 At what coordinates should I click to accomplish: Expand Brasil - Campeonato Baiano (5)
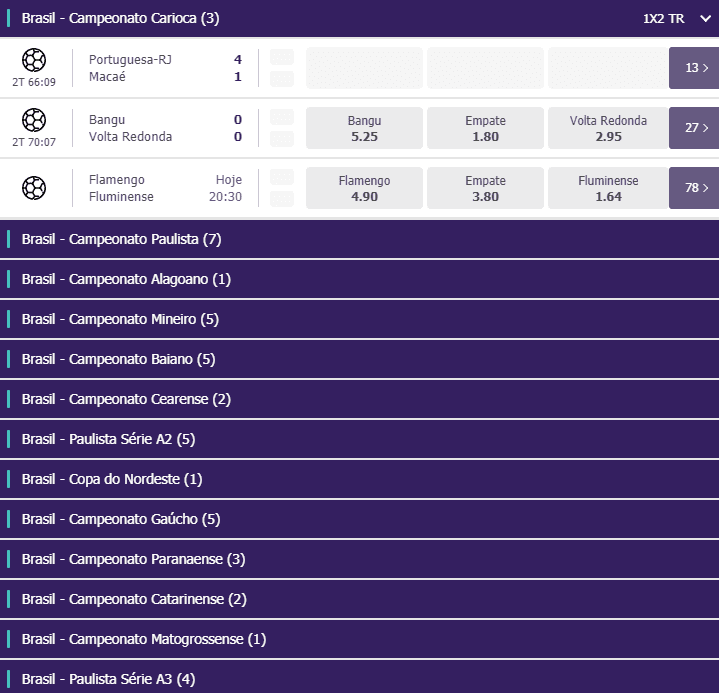coord(360,359)
